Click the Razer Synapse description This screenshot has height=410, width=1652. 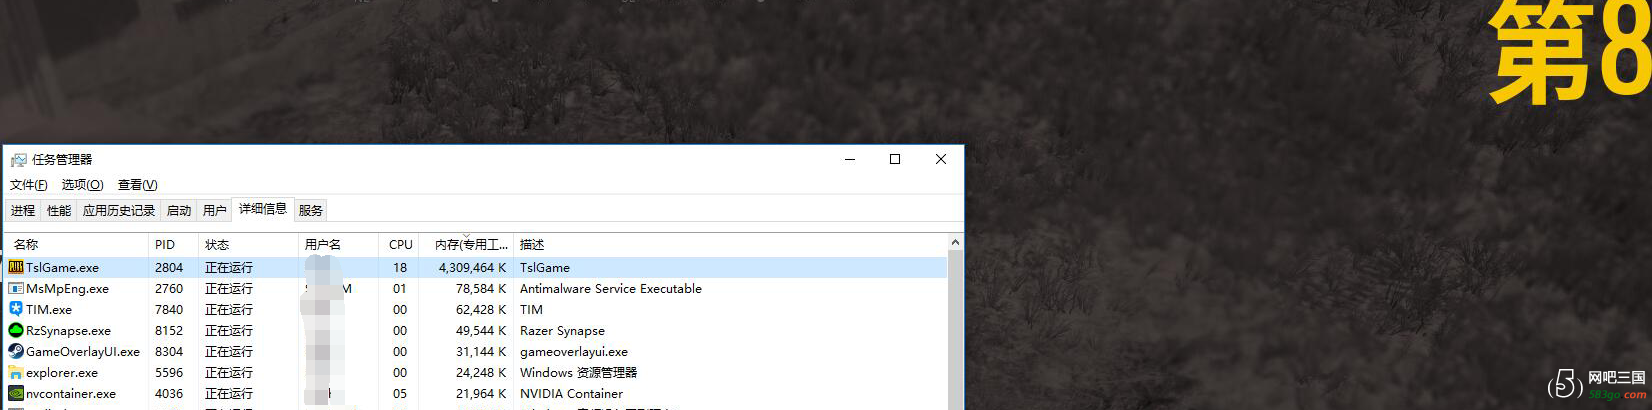tap(562, 330)
